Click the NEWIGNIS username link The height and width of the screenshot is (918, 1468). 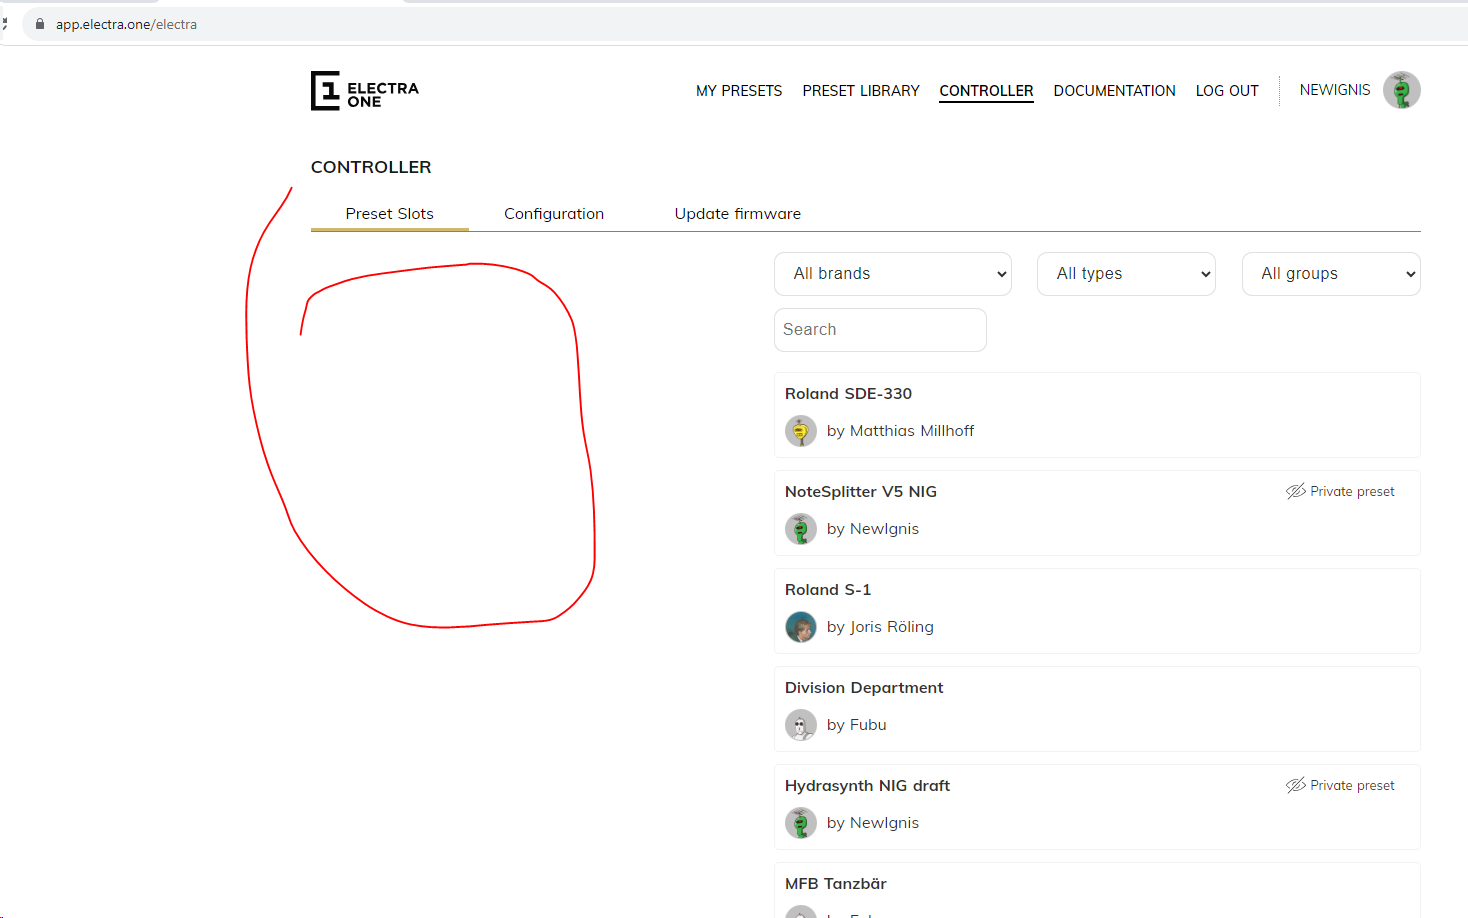pyautogui.click(x=1335, y=90)
